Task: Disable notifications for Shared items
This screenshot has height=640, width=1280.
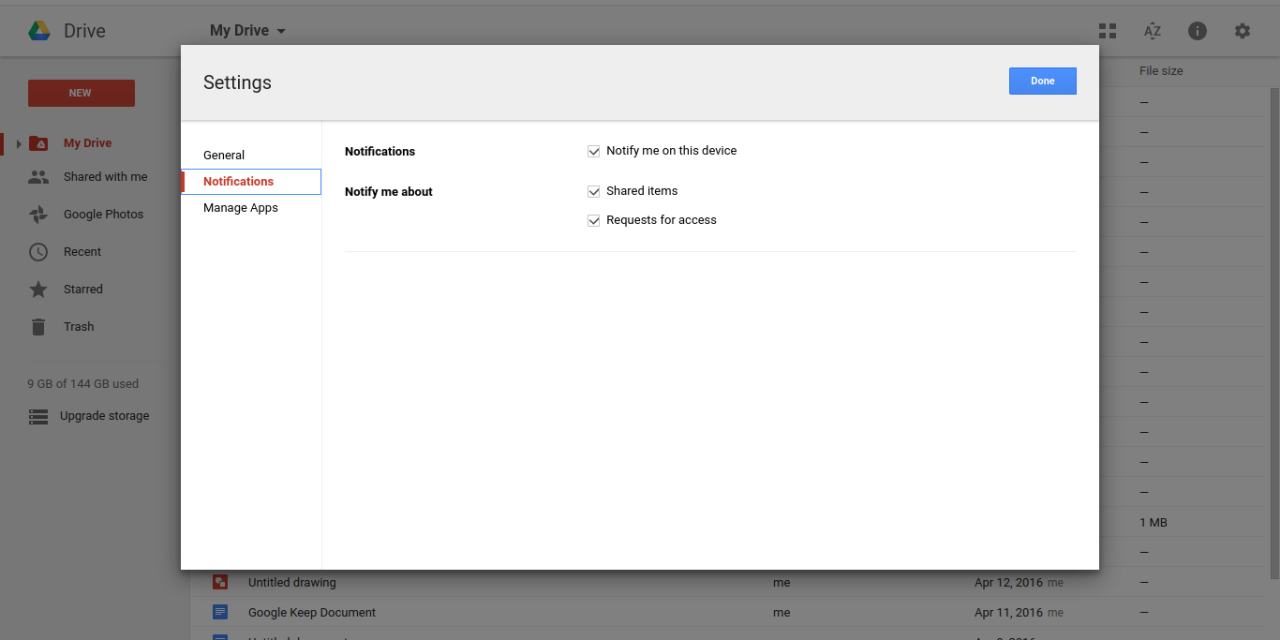Action: click(594, 190)
